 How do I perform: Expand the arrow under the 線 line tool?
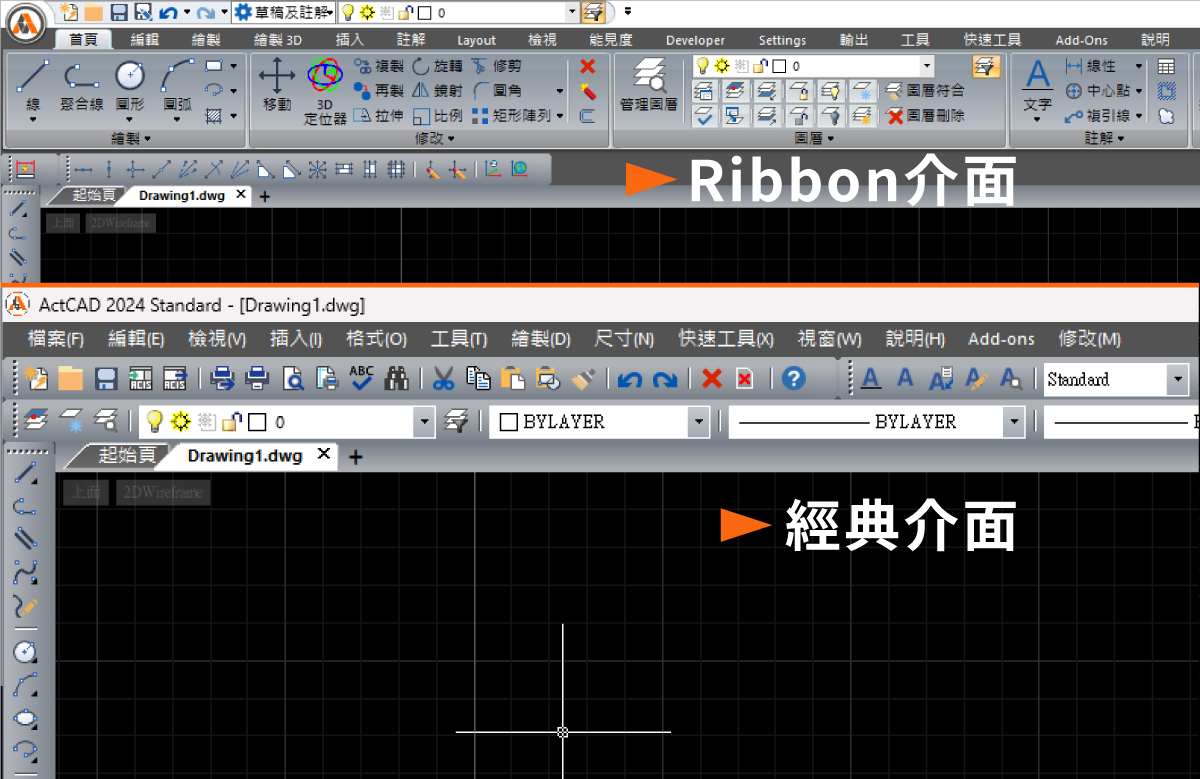click(x=33, y=119)
